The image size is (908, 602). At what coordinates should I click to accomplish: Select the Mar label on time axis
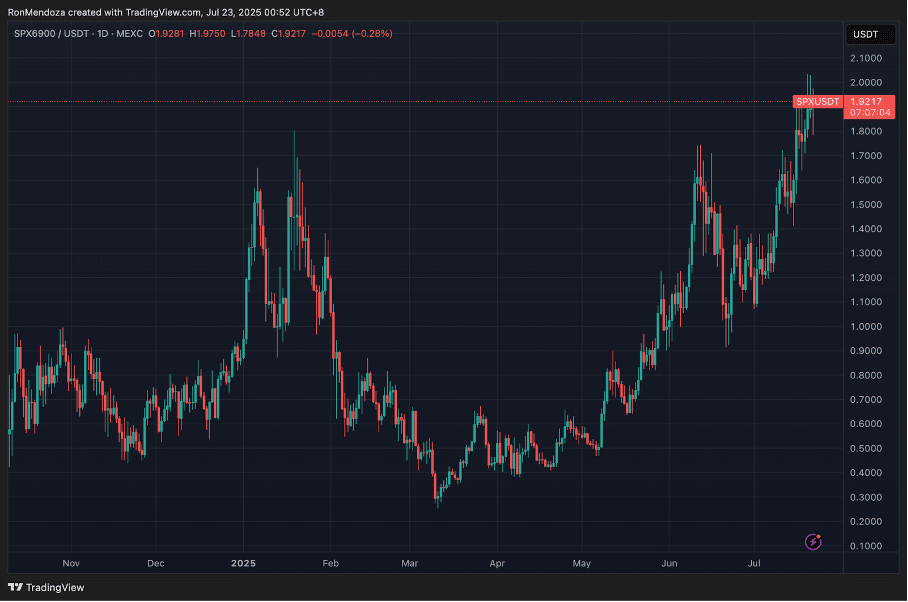409,563
